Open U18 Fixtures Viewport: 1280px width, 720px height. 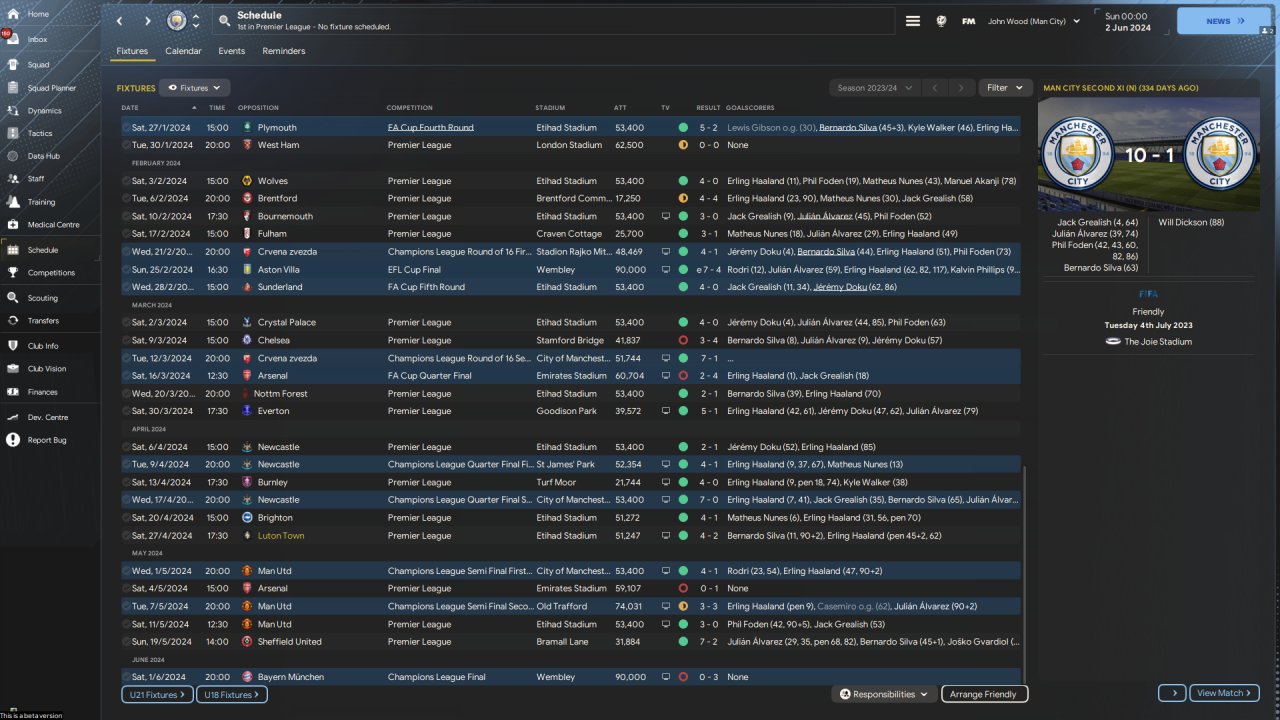pos(231,695)
